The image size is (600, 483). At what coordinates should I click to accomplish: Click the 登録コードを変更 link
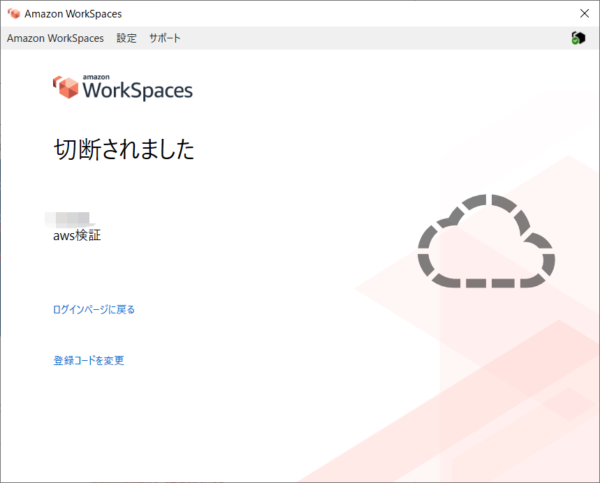click(89, 360)
